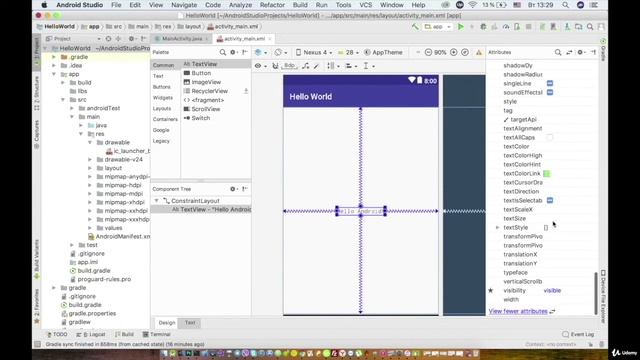Open design surface layers dropdown
The height and width of the screenshot is (360, 640).
[x=260, y=52]
